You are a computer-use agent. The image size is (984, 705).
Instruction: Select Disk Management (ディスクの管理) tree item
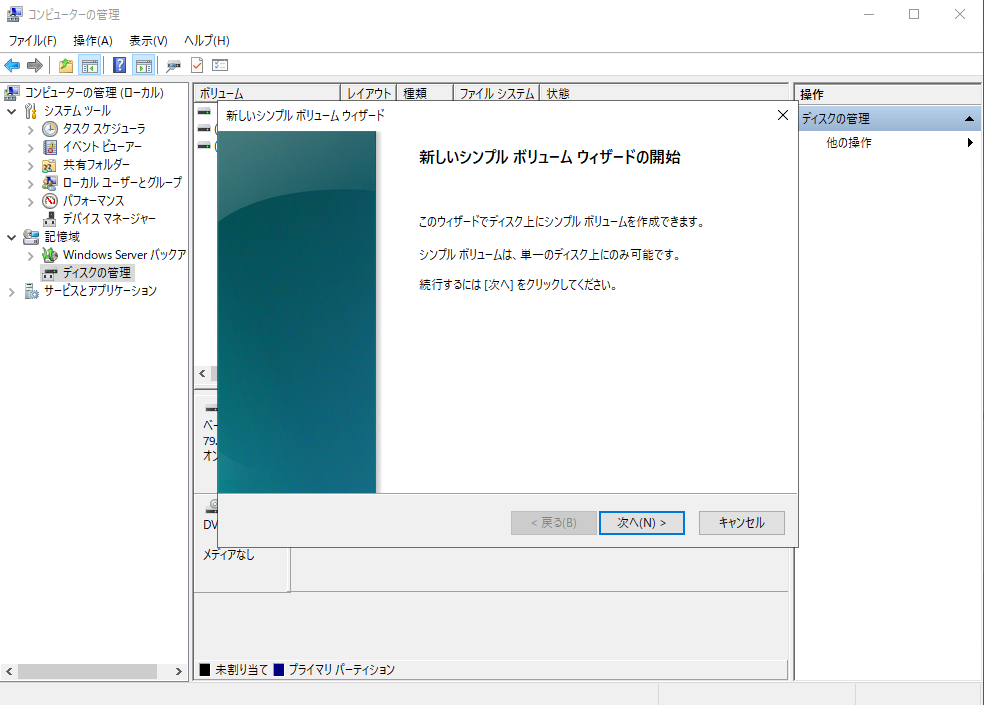(x=96, y=272)
